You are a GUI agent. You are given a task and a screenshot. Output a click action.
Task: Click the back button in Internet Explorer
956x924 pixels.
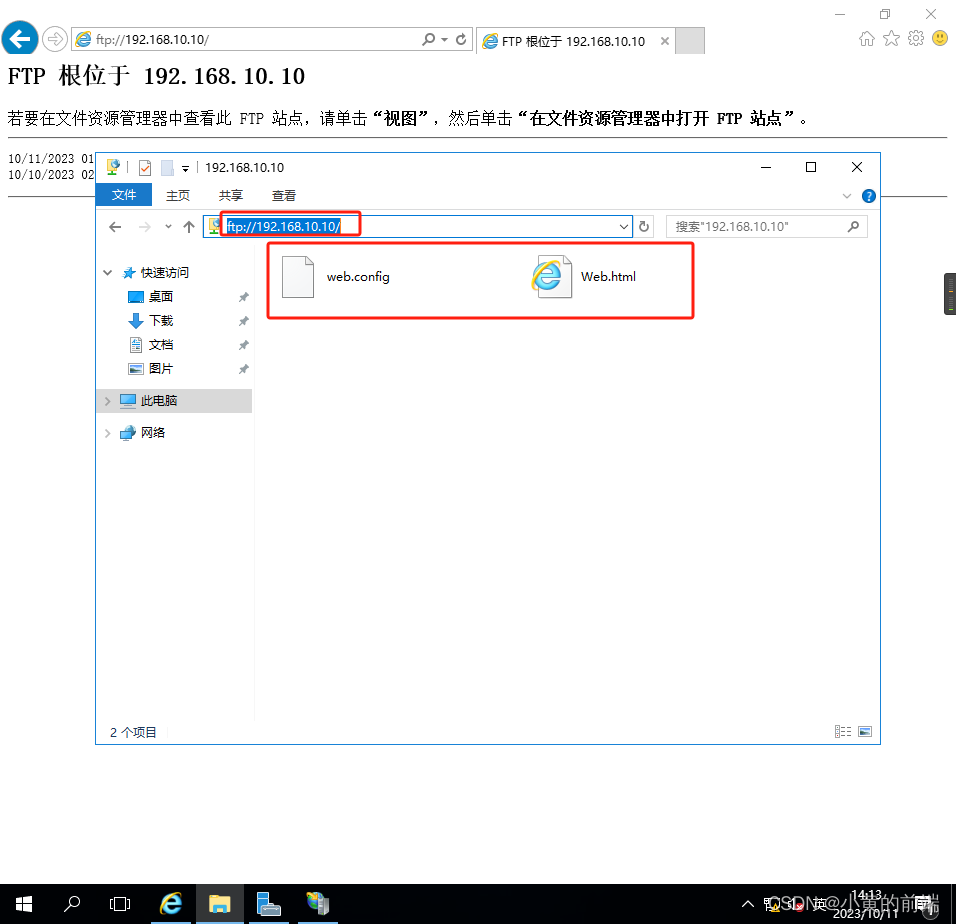pos(19,37)
